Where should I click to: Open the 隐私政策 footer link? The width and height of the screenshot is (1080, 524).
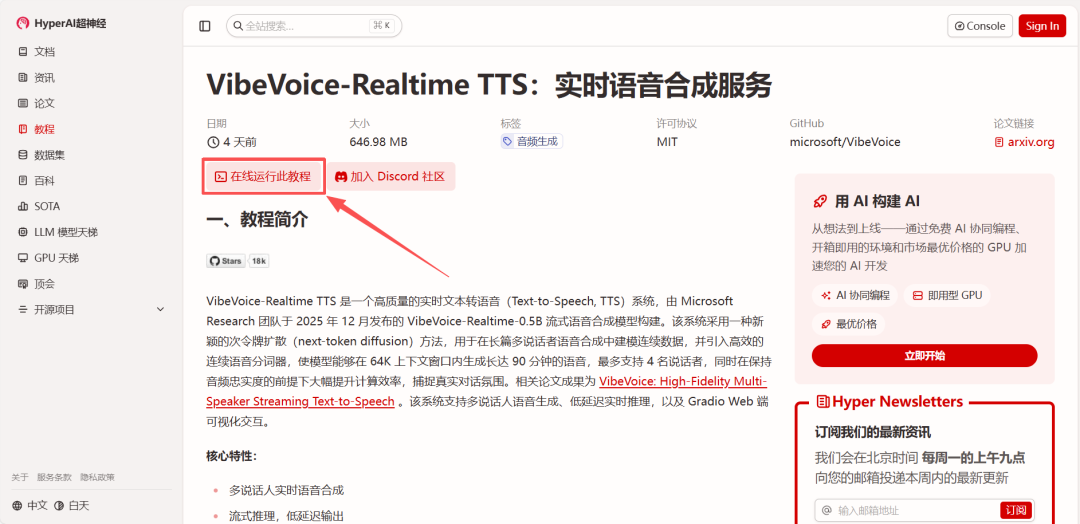point(97,477)
